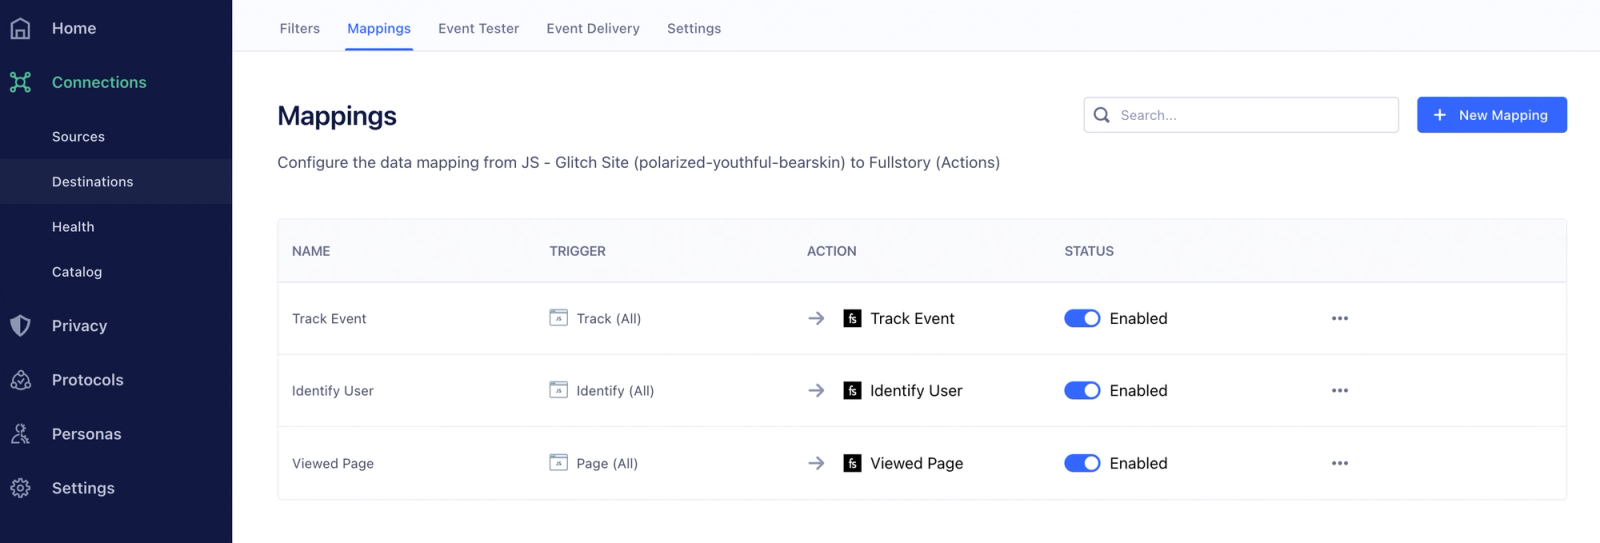Click the Home house icon

(x=20, y=28)
